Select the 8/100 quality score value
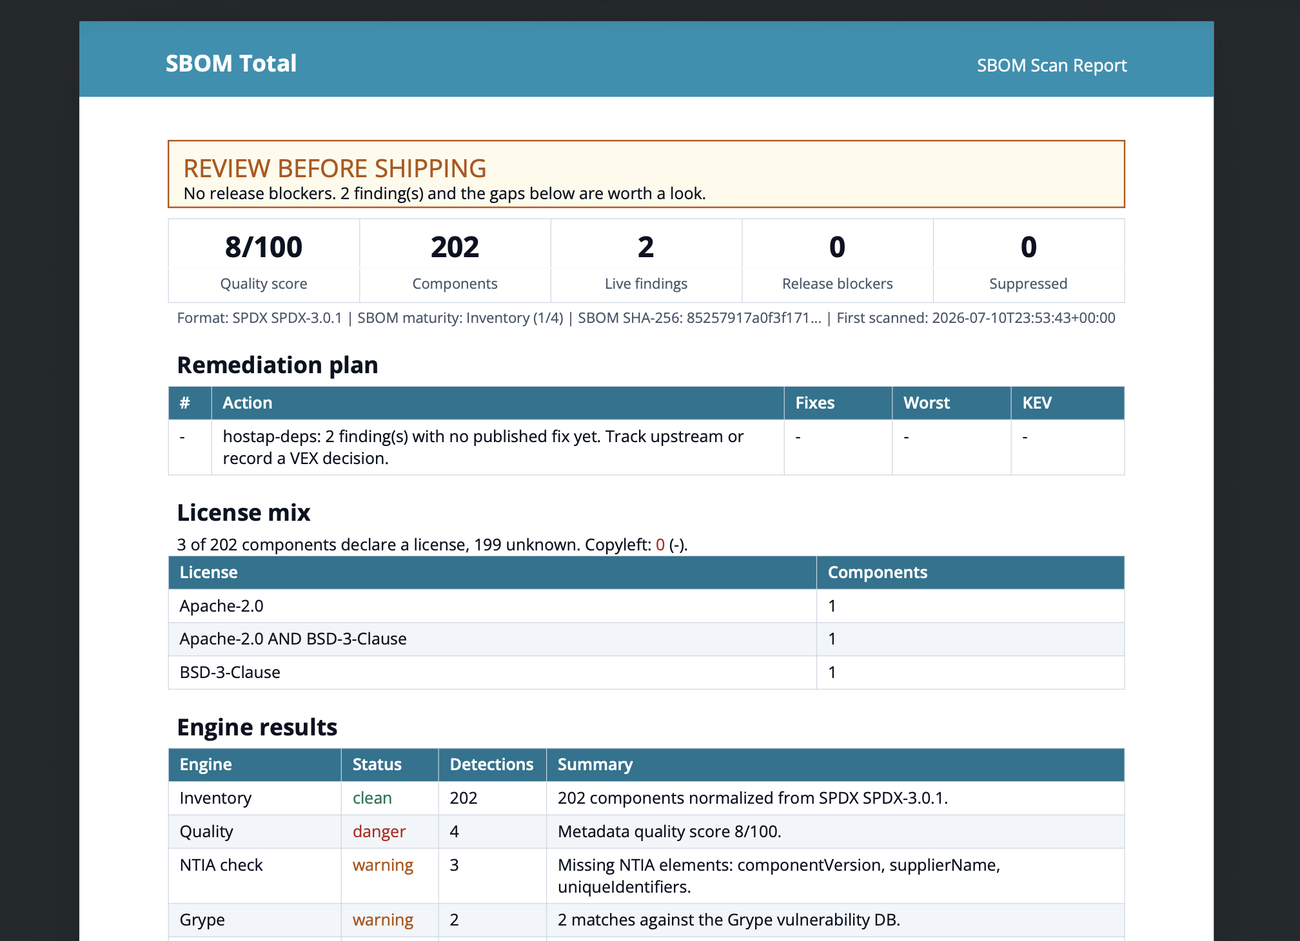The width and height of the screenshot is (1300, 941). click(x=264, y=247)
